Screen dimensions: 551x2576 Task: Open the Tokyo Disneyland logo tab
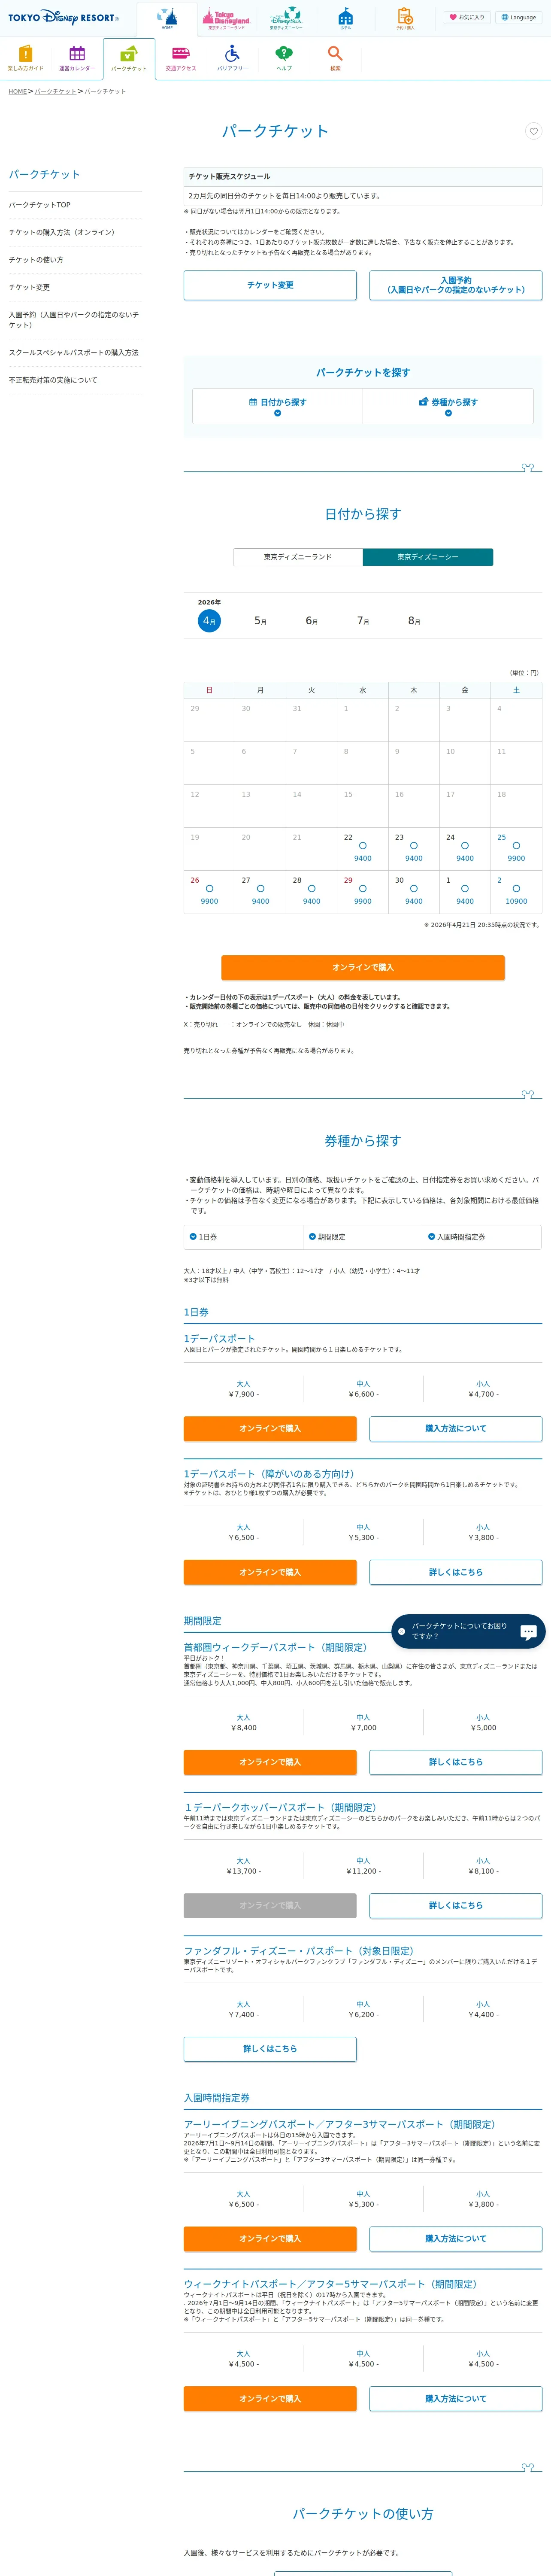[x=226, y=19]
